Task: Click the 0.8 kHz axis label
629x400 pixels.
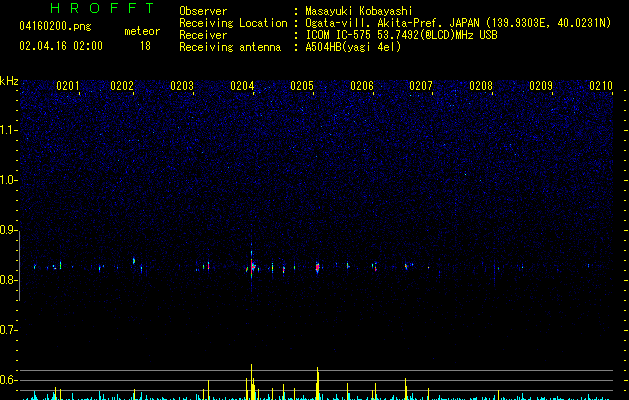Action: pos(8,280)
